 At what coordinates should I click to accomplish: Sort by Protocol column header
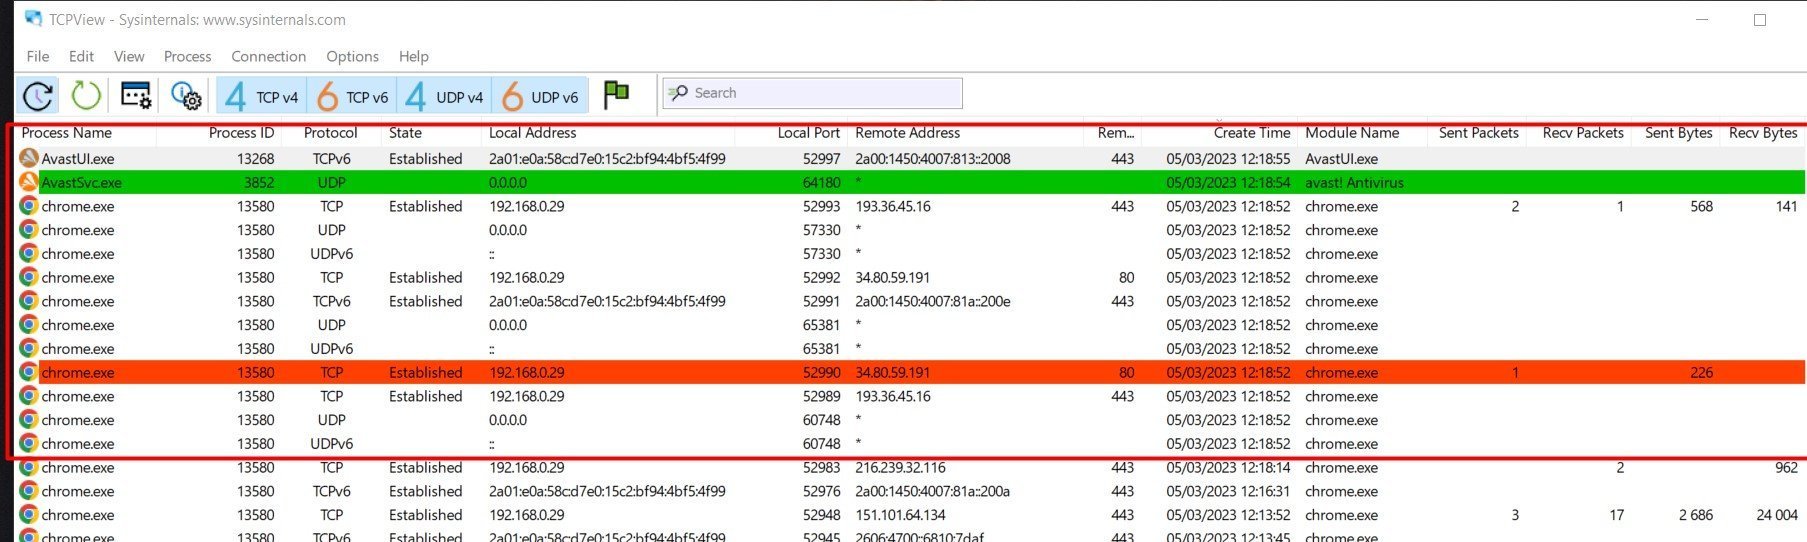(330, 133)
